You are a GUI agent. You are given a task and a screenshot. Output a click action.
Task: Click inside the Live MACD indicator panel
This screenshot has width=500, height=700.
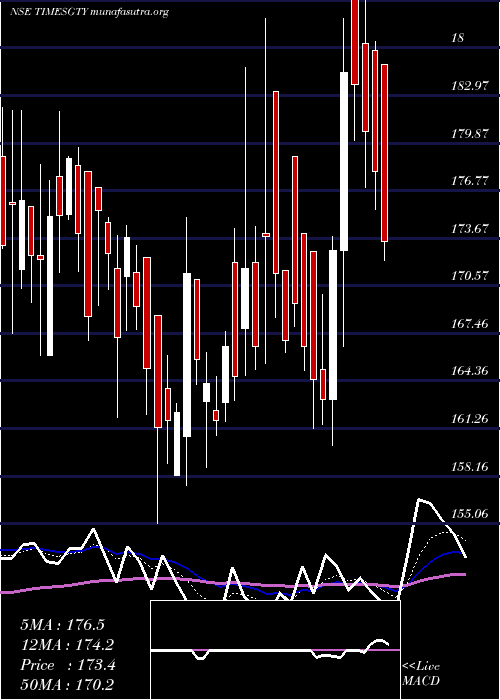[x=275, y=650]
